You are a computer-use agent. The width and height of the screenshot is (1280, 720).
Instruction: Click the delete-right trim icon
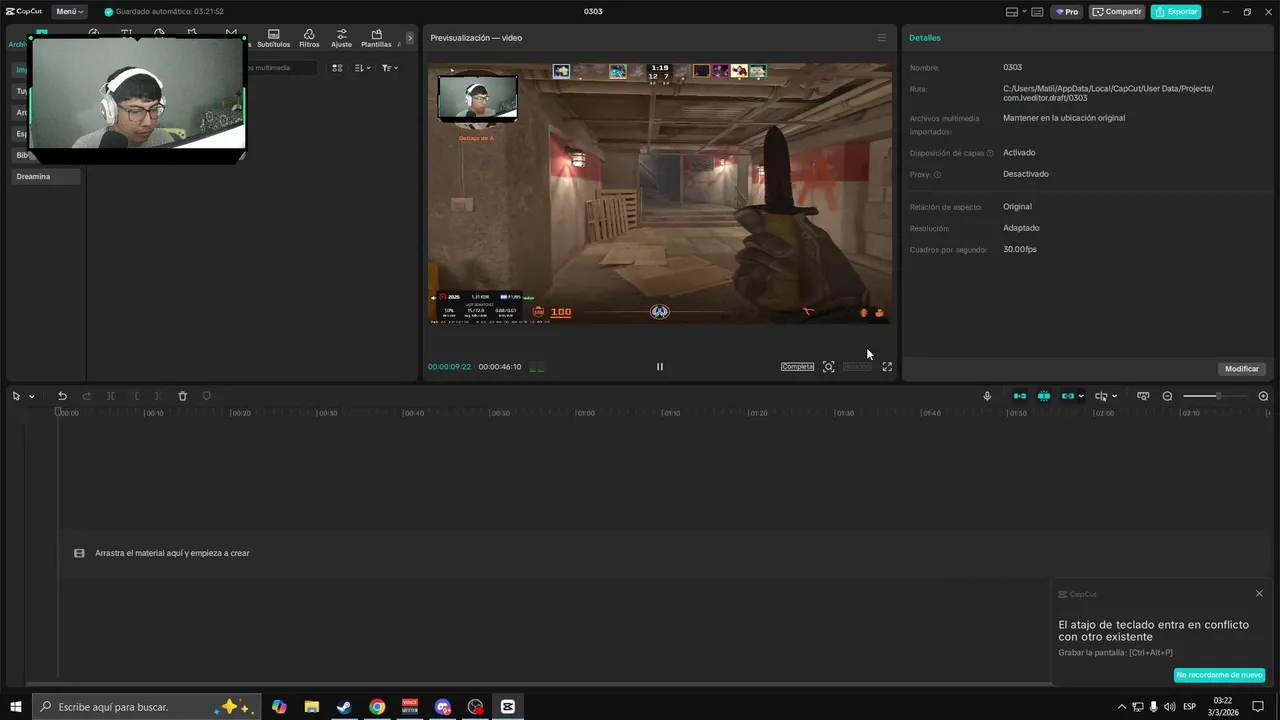tap(157, 396)
